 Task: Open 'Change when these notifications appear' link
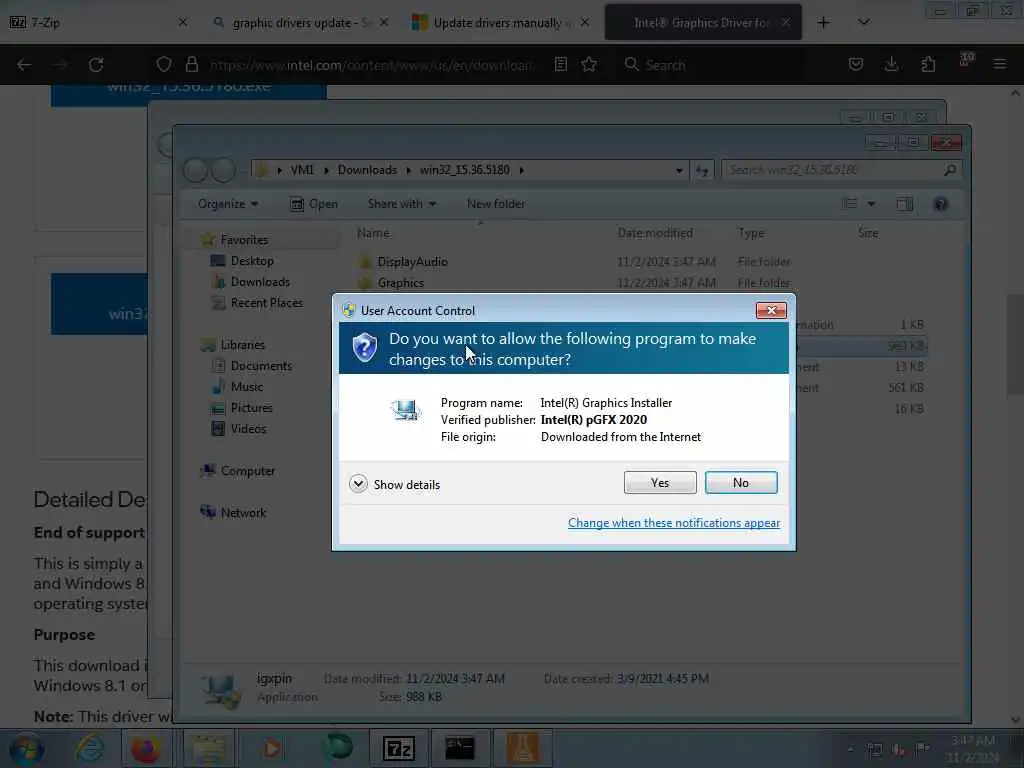point(673,522)
